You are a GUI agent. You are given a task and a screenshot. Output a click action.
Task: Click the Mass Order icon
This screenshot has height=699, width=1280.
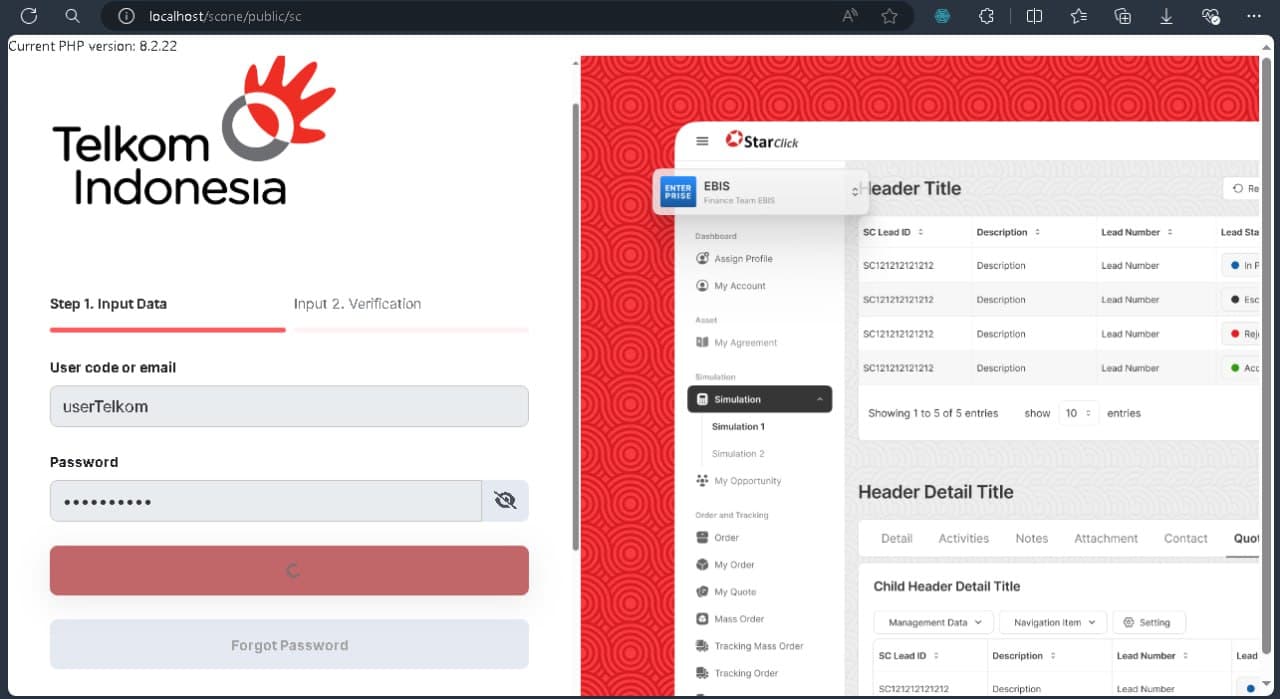tap(702, 619)
